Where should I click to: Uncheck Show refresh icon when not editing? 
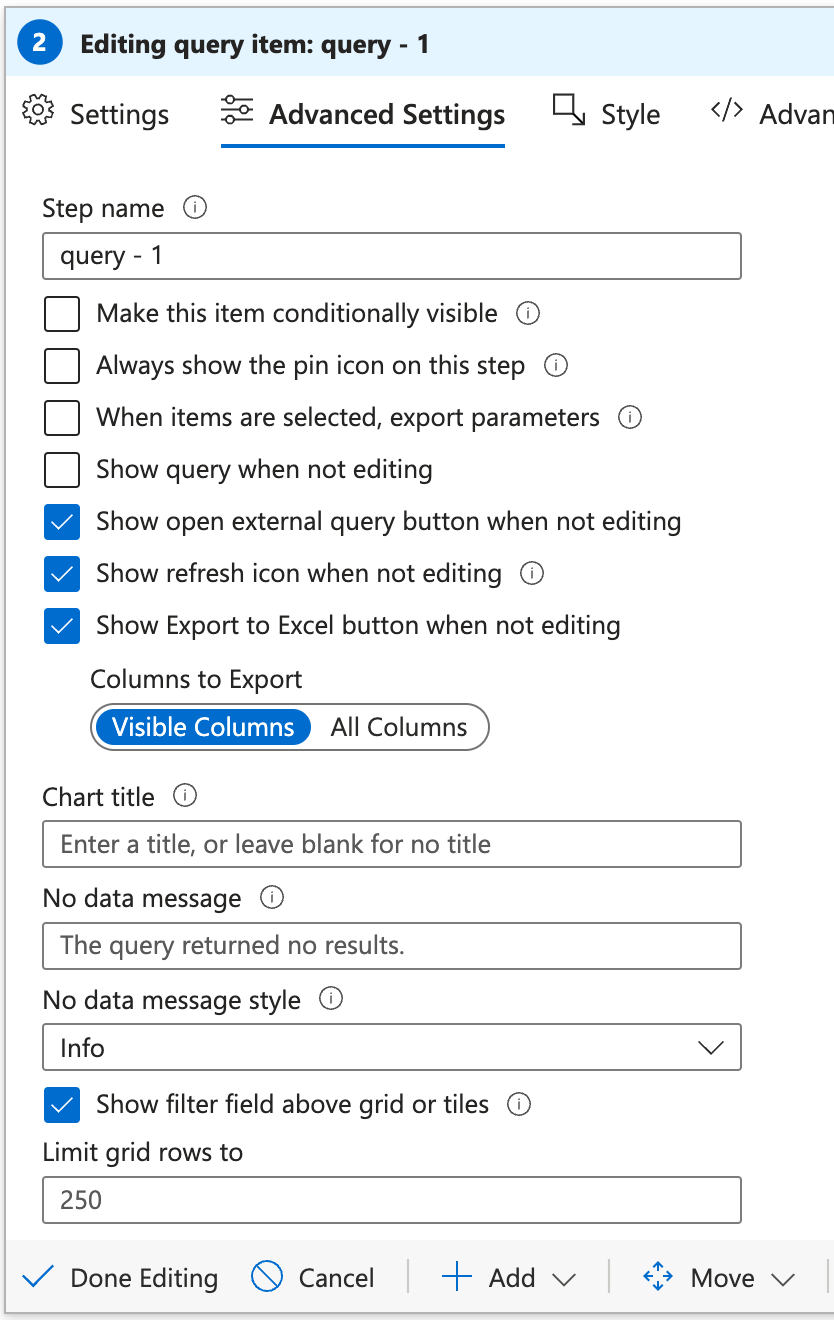click(x=61, y=574)
